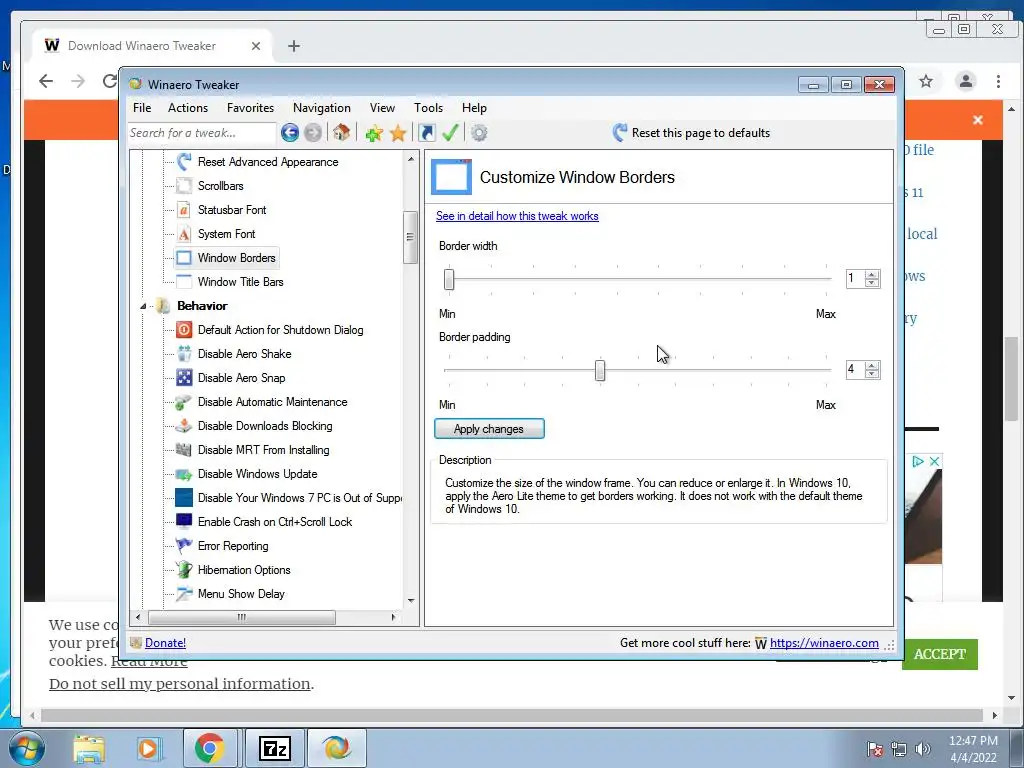The width and height of the screenshot is (1024, 768).
Task: Open Windows Explorer folder in taskbar
Action: tap(89, 749)
